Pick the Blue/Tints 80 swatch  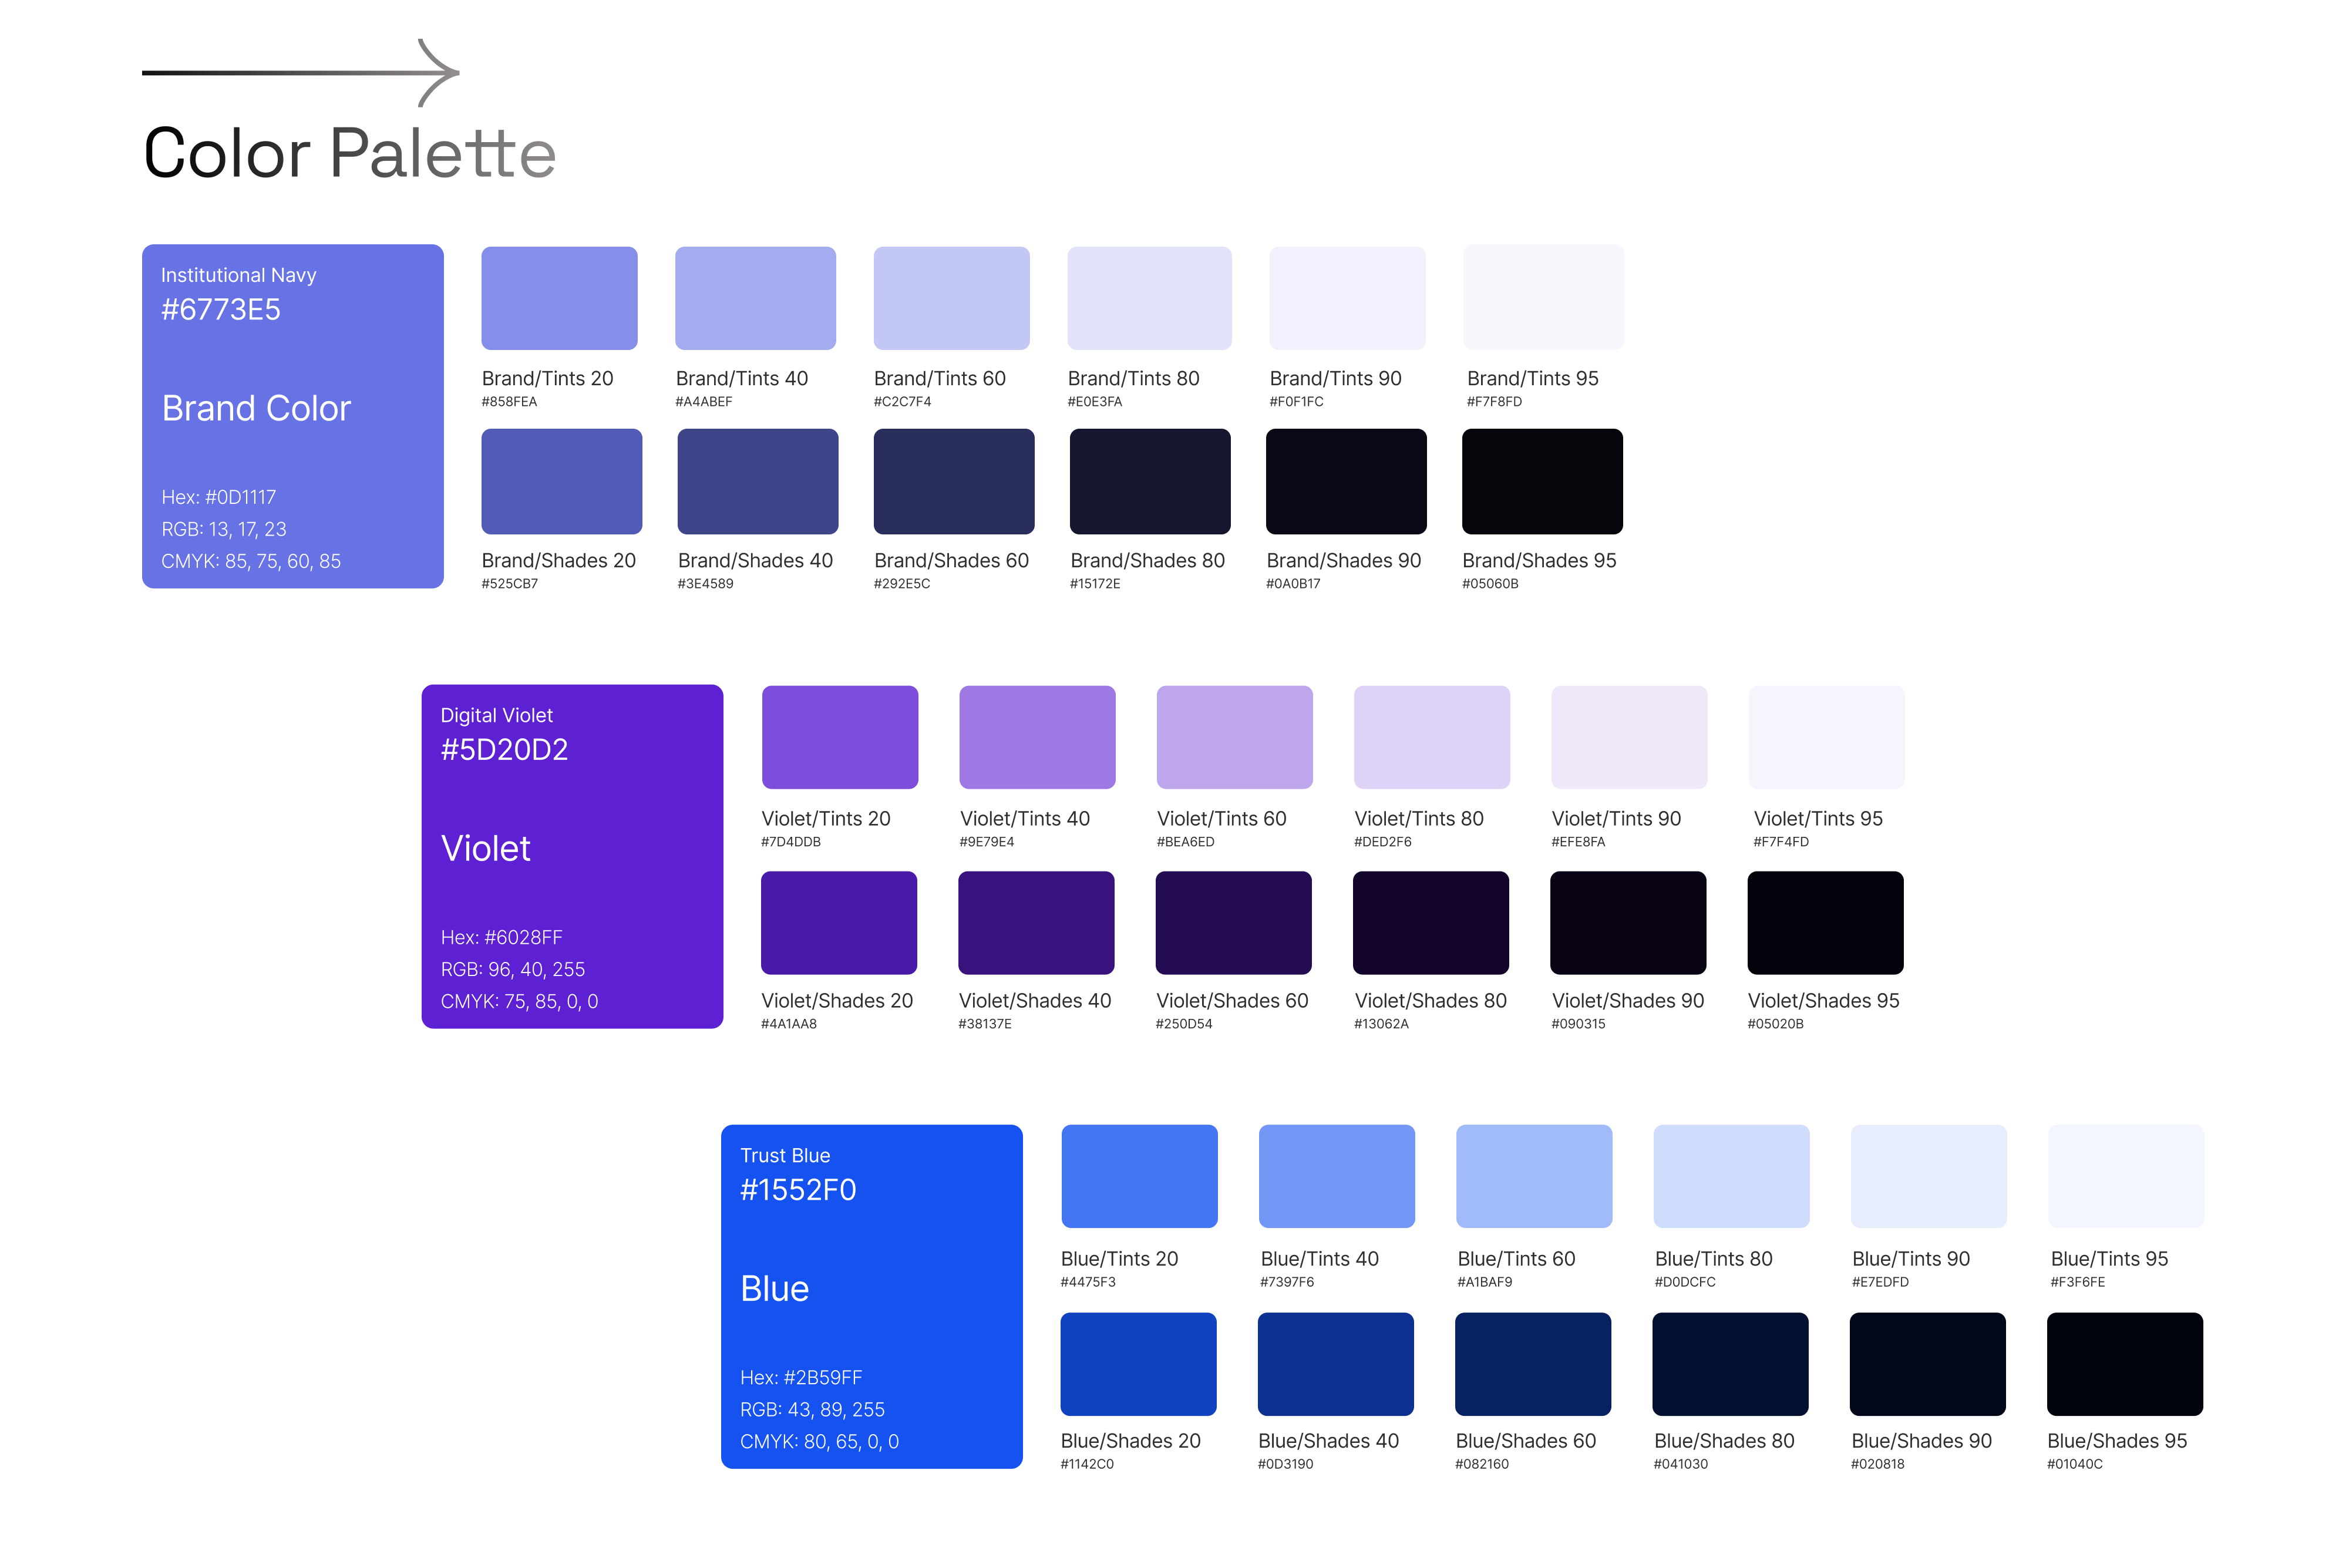pyautogui.click(x=1731, y=1176)
